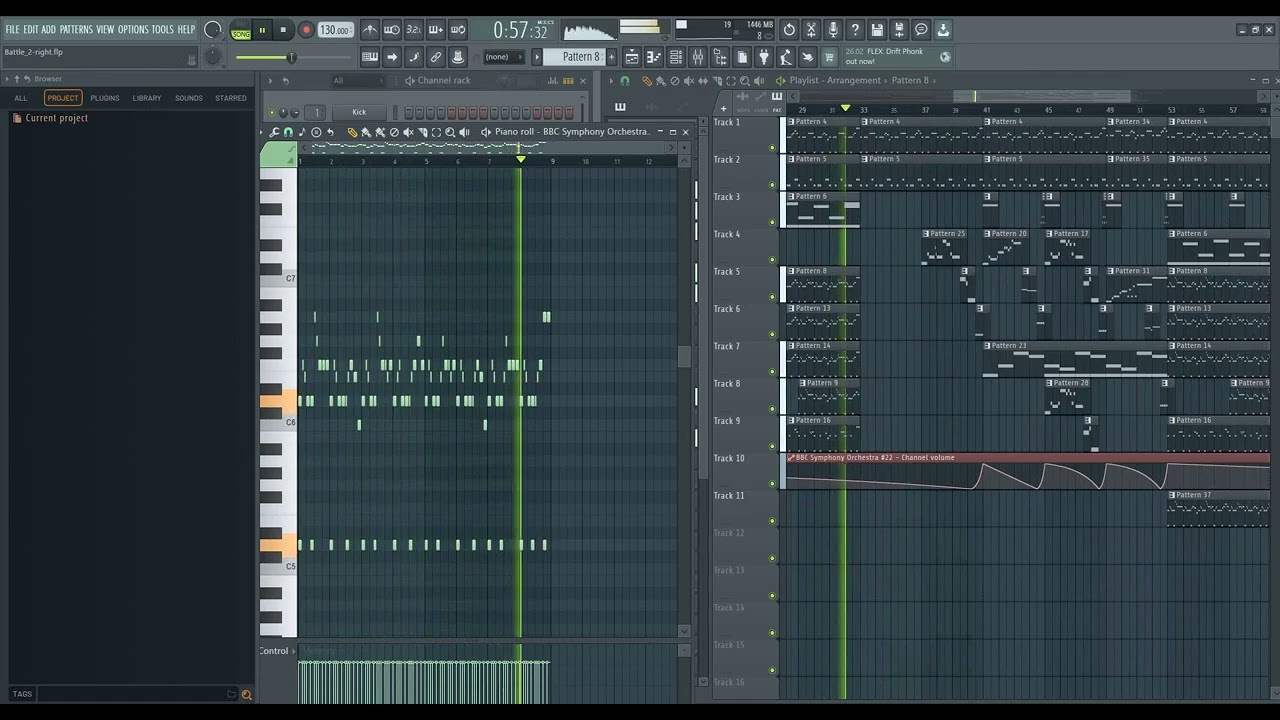Viewport: 1280px width, 720px height.
Task: Open the Channel rack view icon
Action: pyautogui.click(x=676, y=57)
